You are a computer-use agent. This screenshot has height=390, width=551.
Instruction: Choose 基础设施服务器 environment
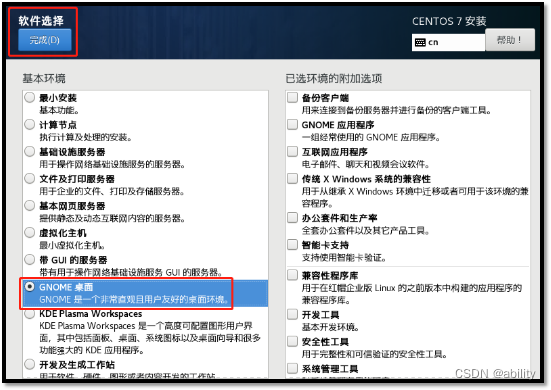[30, 151]
